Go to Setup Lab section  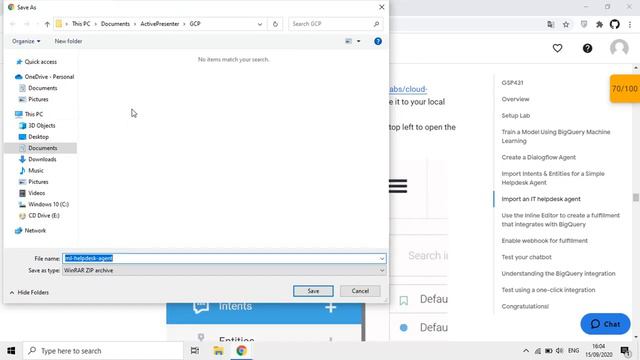(516, 116)
